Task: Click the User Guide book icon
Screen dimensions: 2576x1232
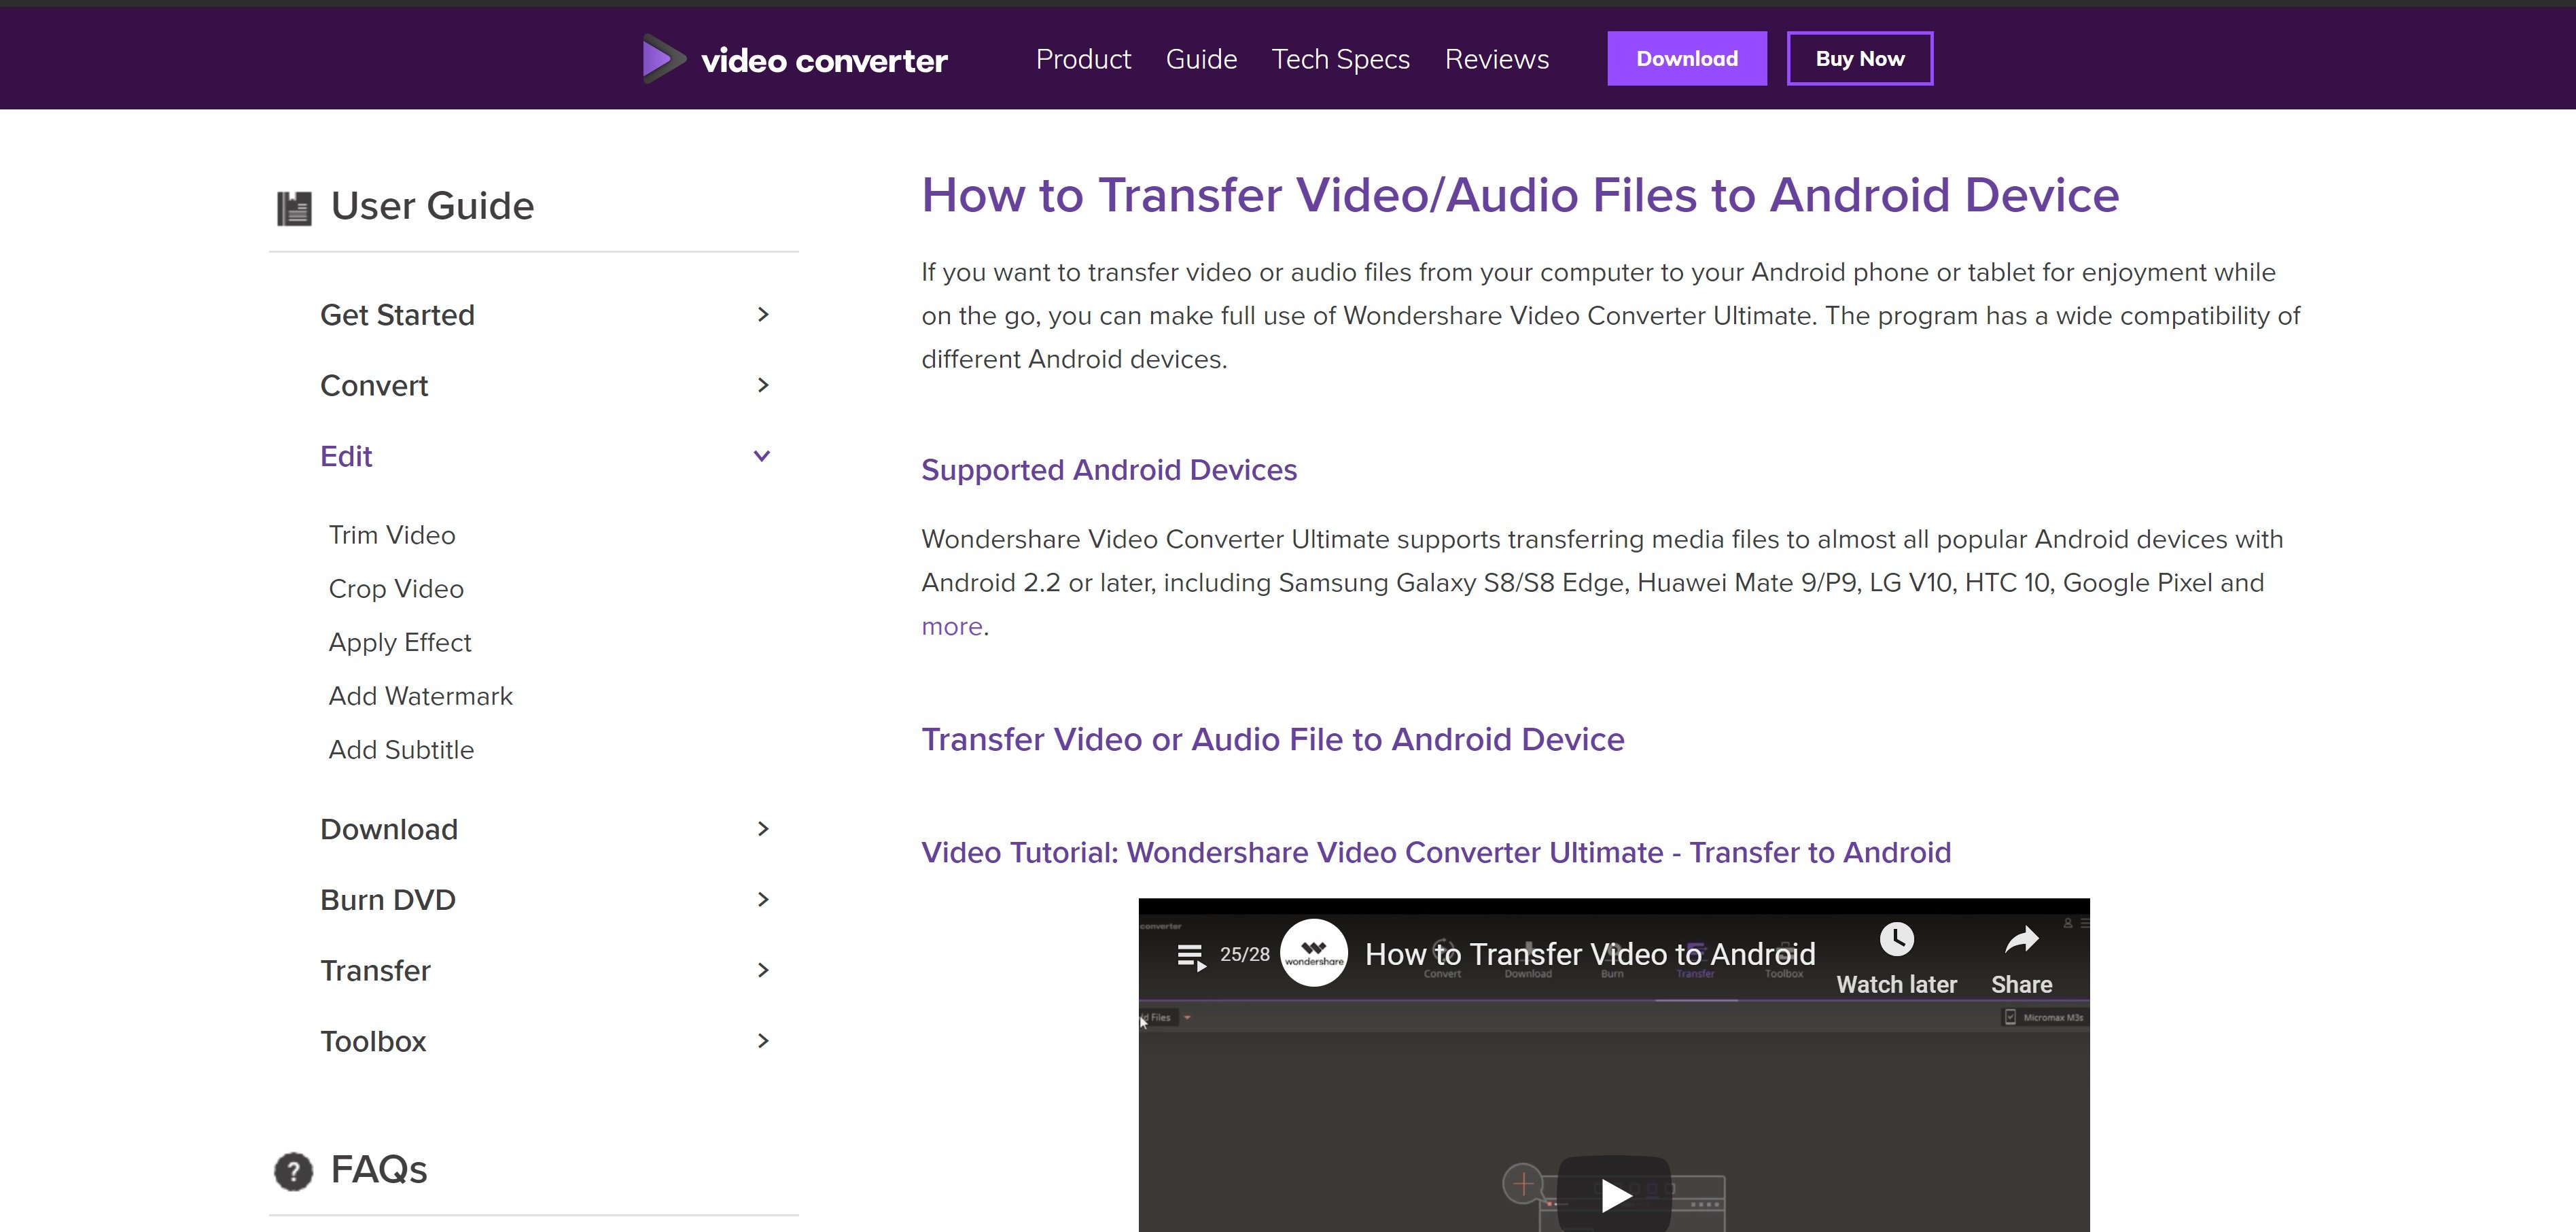Action: pos(294,208)
